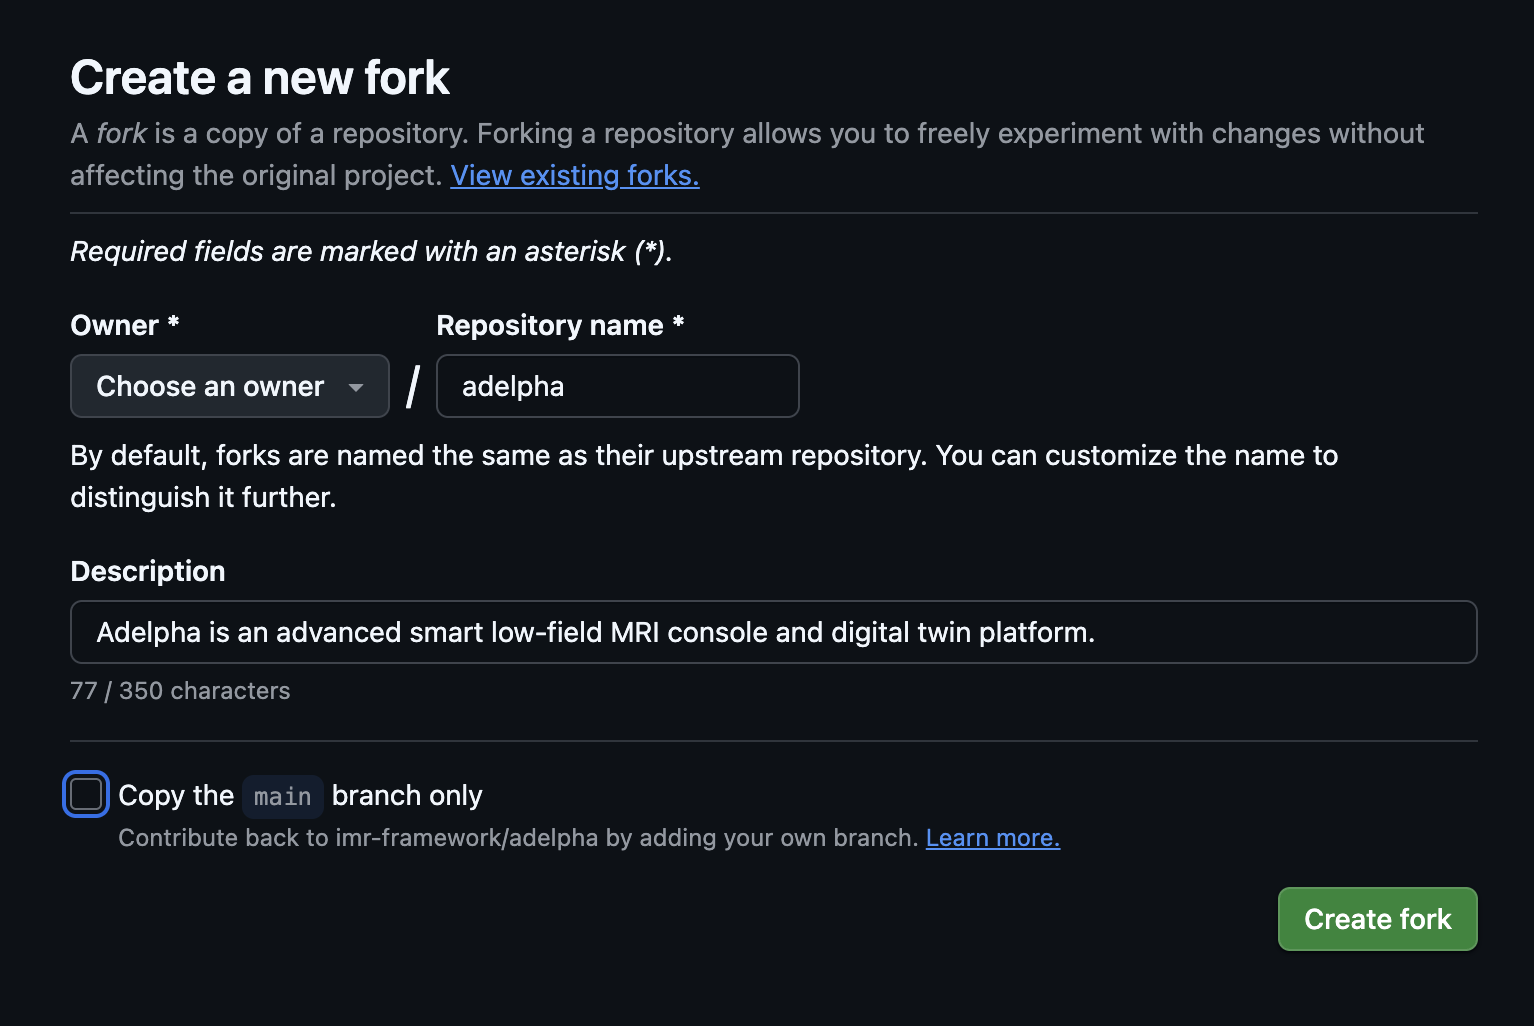Follow the Learn more link
1534x1026 pixels.
(993, 838)
